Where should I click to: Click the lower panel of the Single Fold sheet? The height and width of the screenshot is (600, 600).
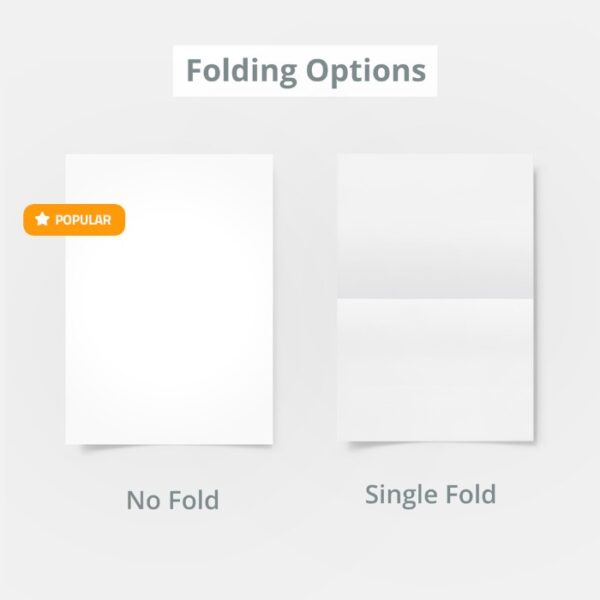(x=435, y=370)
